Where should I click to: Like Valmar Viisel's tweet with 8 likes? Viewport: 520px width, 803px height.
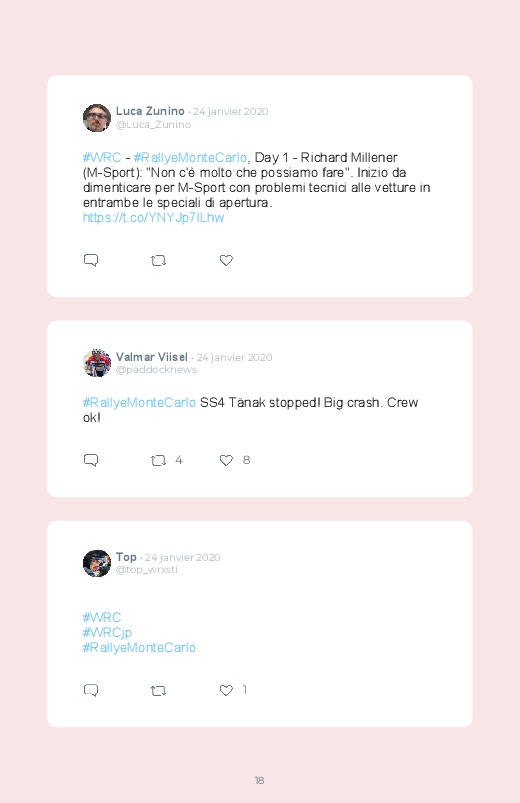226,460
